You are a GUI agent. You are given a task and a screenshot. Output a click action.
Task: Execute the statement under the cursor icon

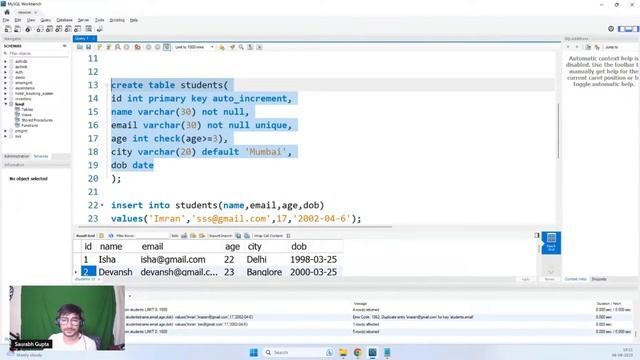pyautogui.click(x=109, y=47)
